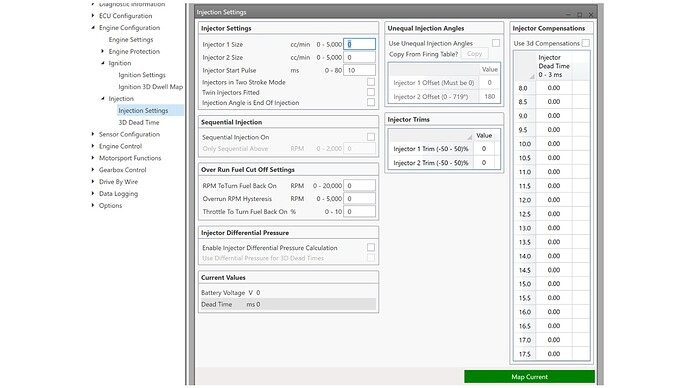
Task: Select Injector 1 Offset value cell
Action: point(489,83)
